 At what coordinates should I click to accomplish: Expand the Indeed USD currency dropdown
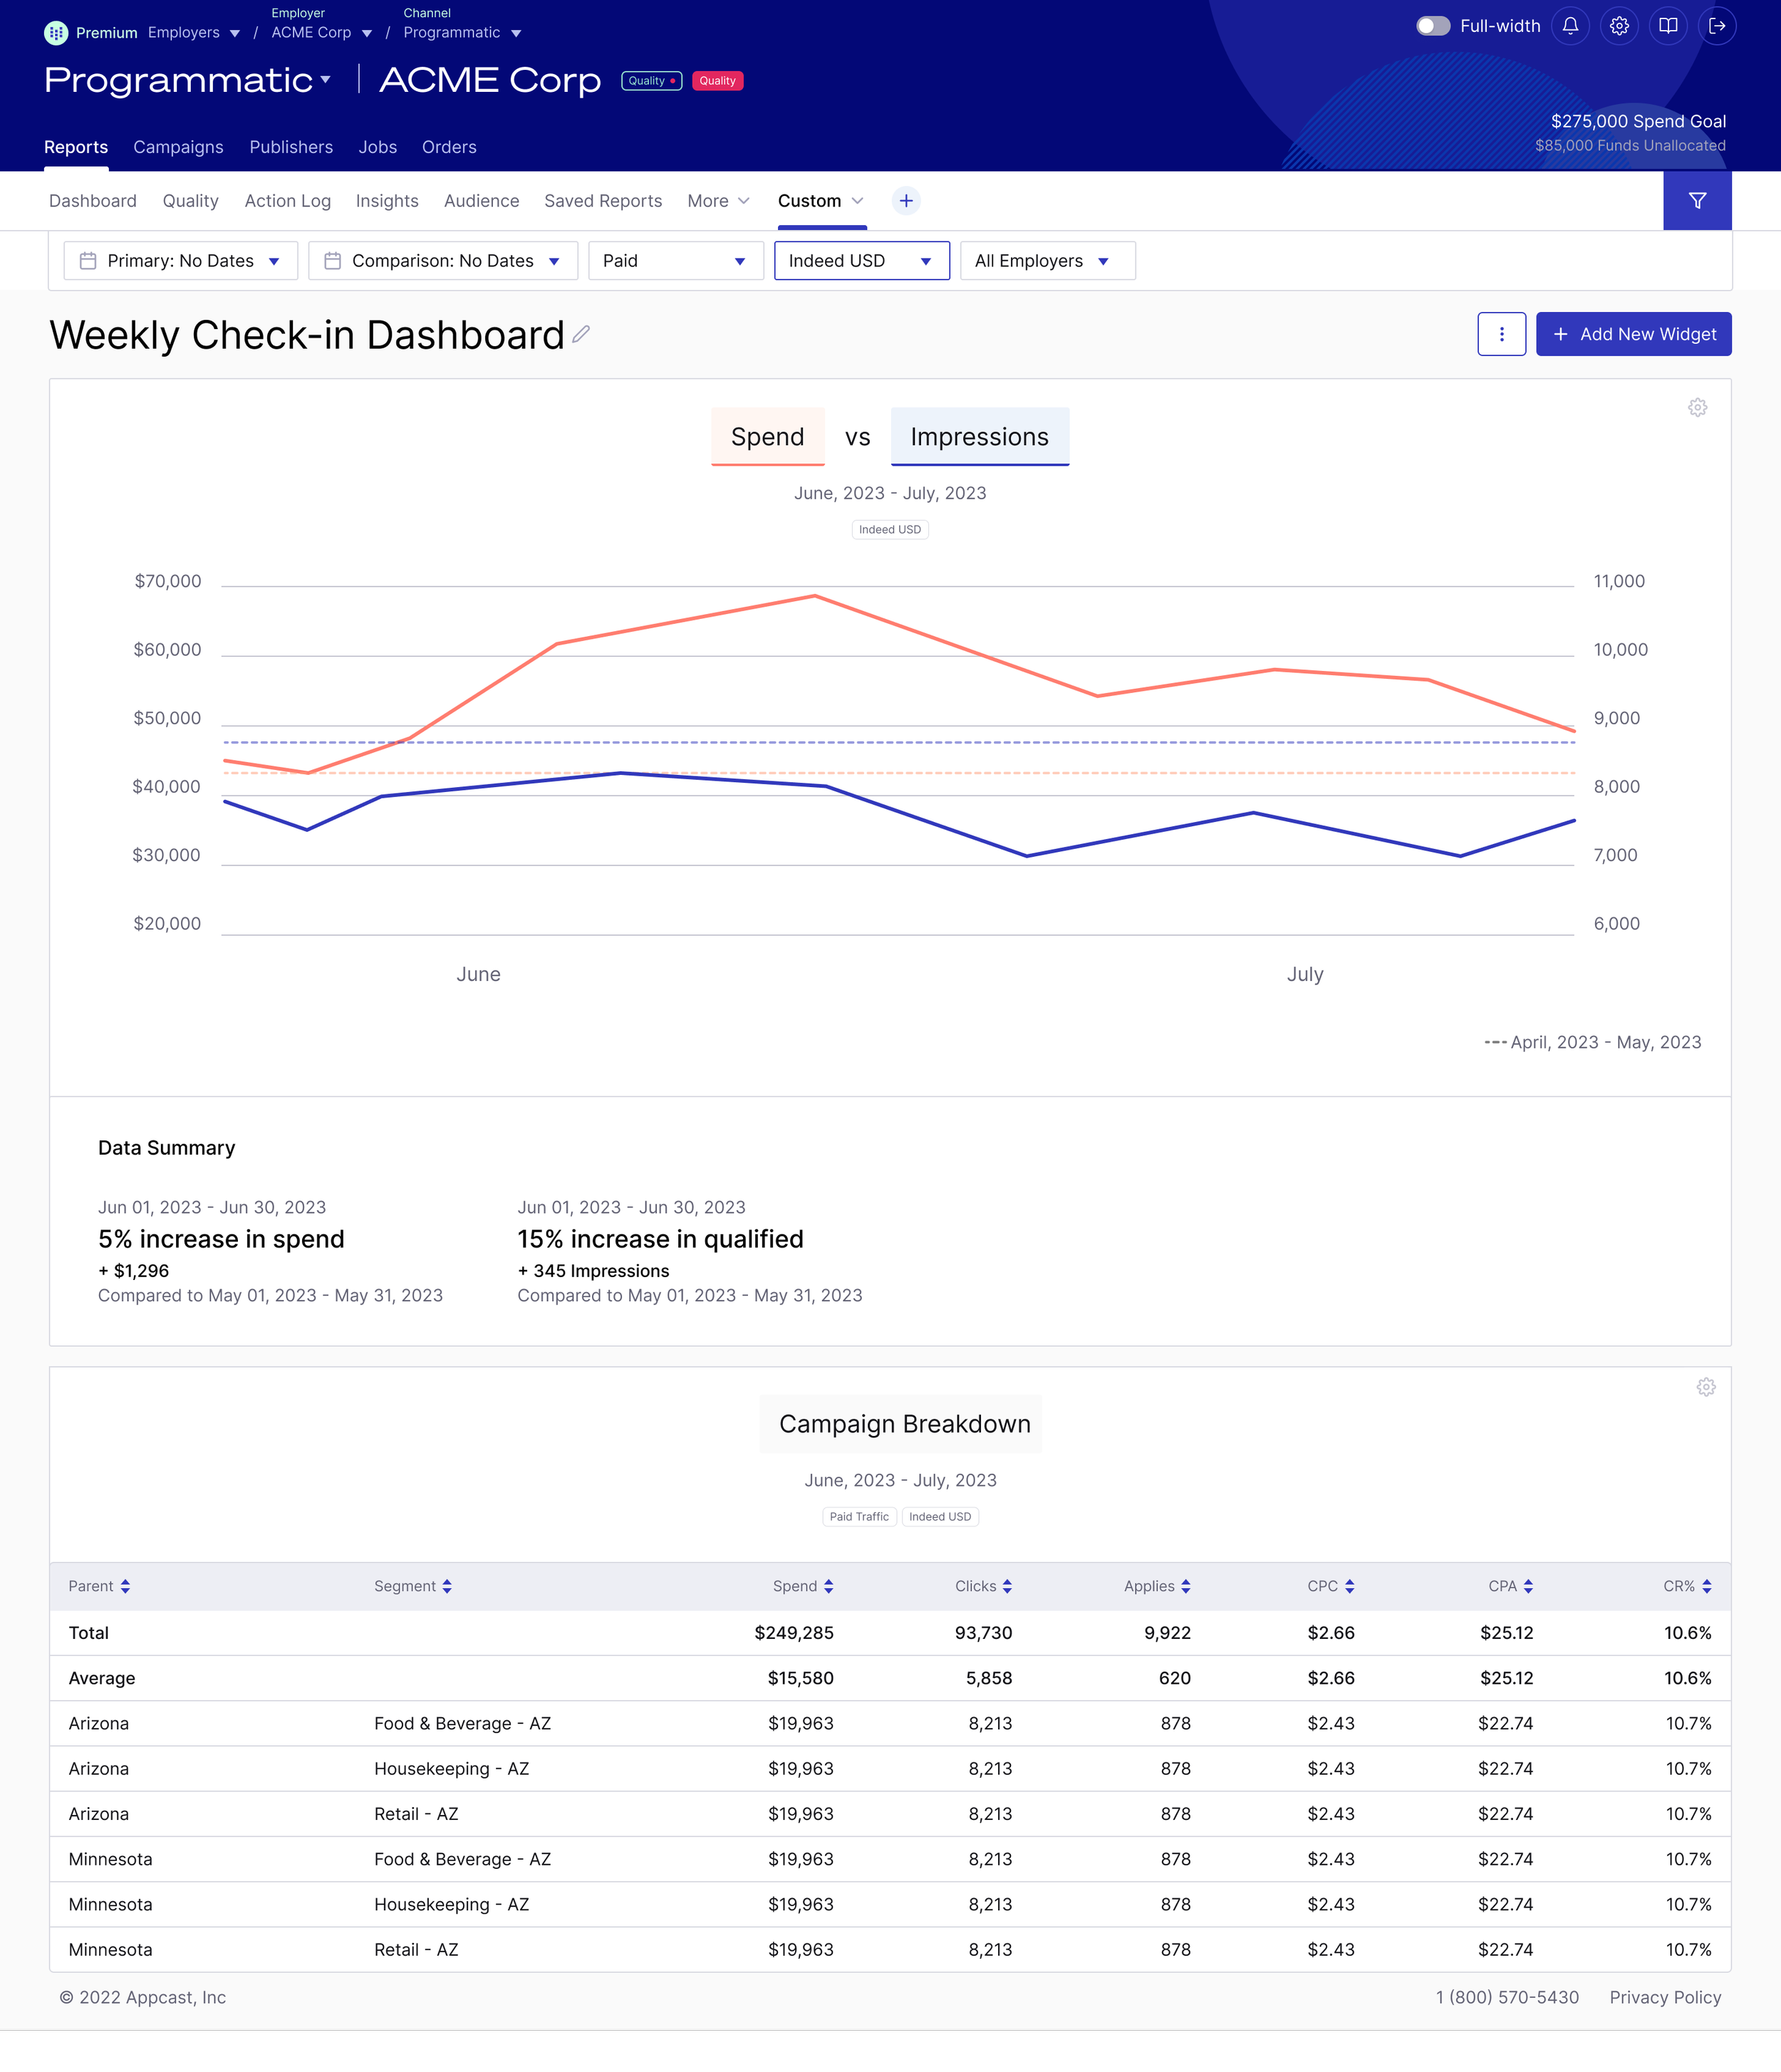[861, 261]
